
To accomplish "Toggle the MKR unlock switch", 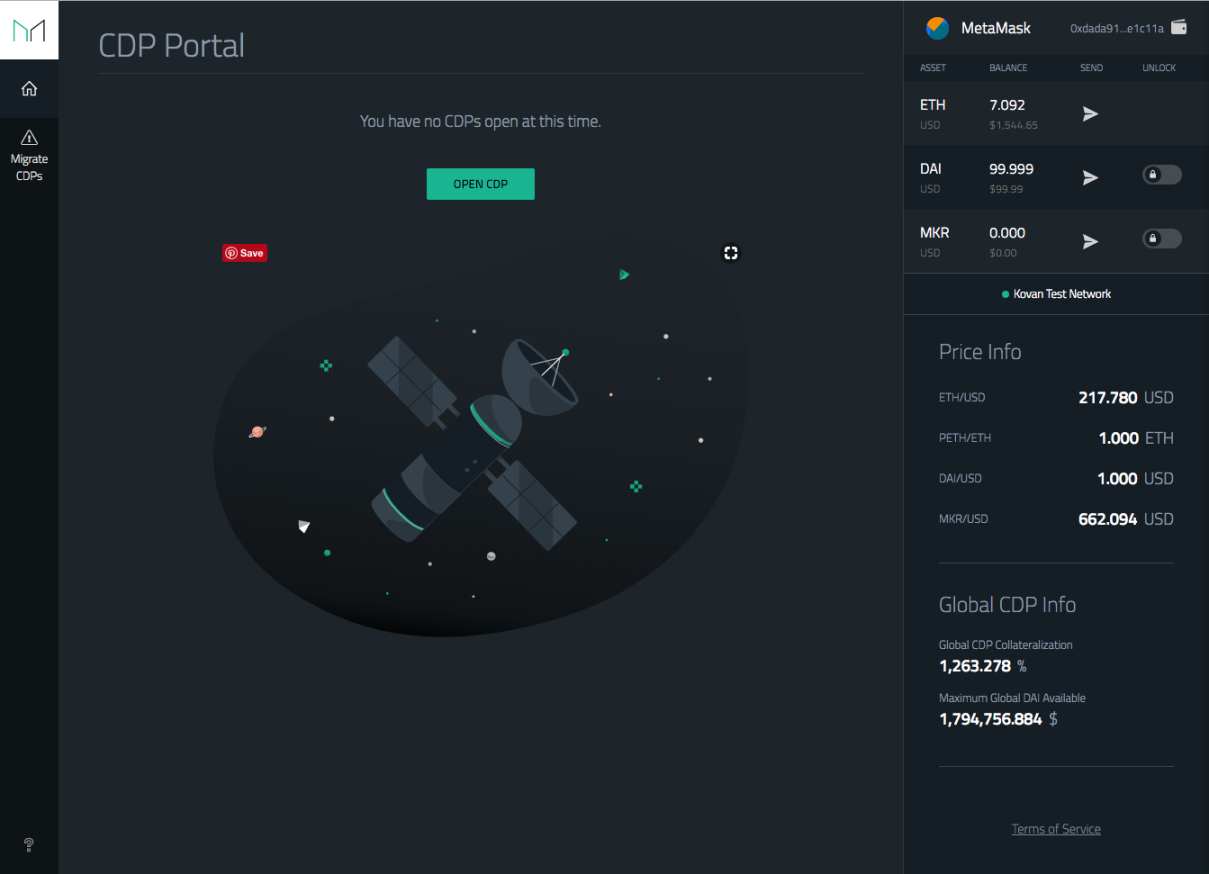I will [x=1161, y=239].
